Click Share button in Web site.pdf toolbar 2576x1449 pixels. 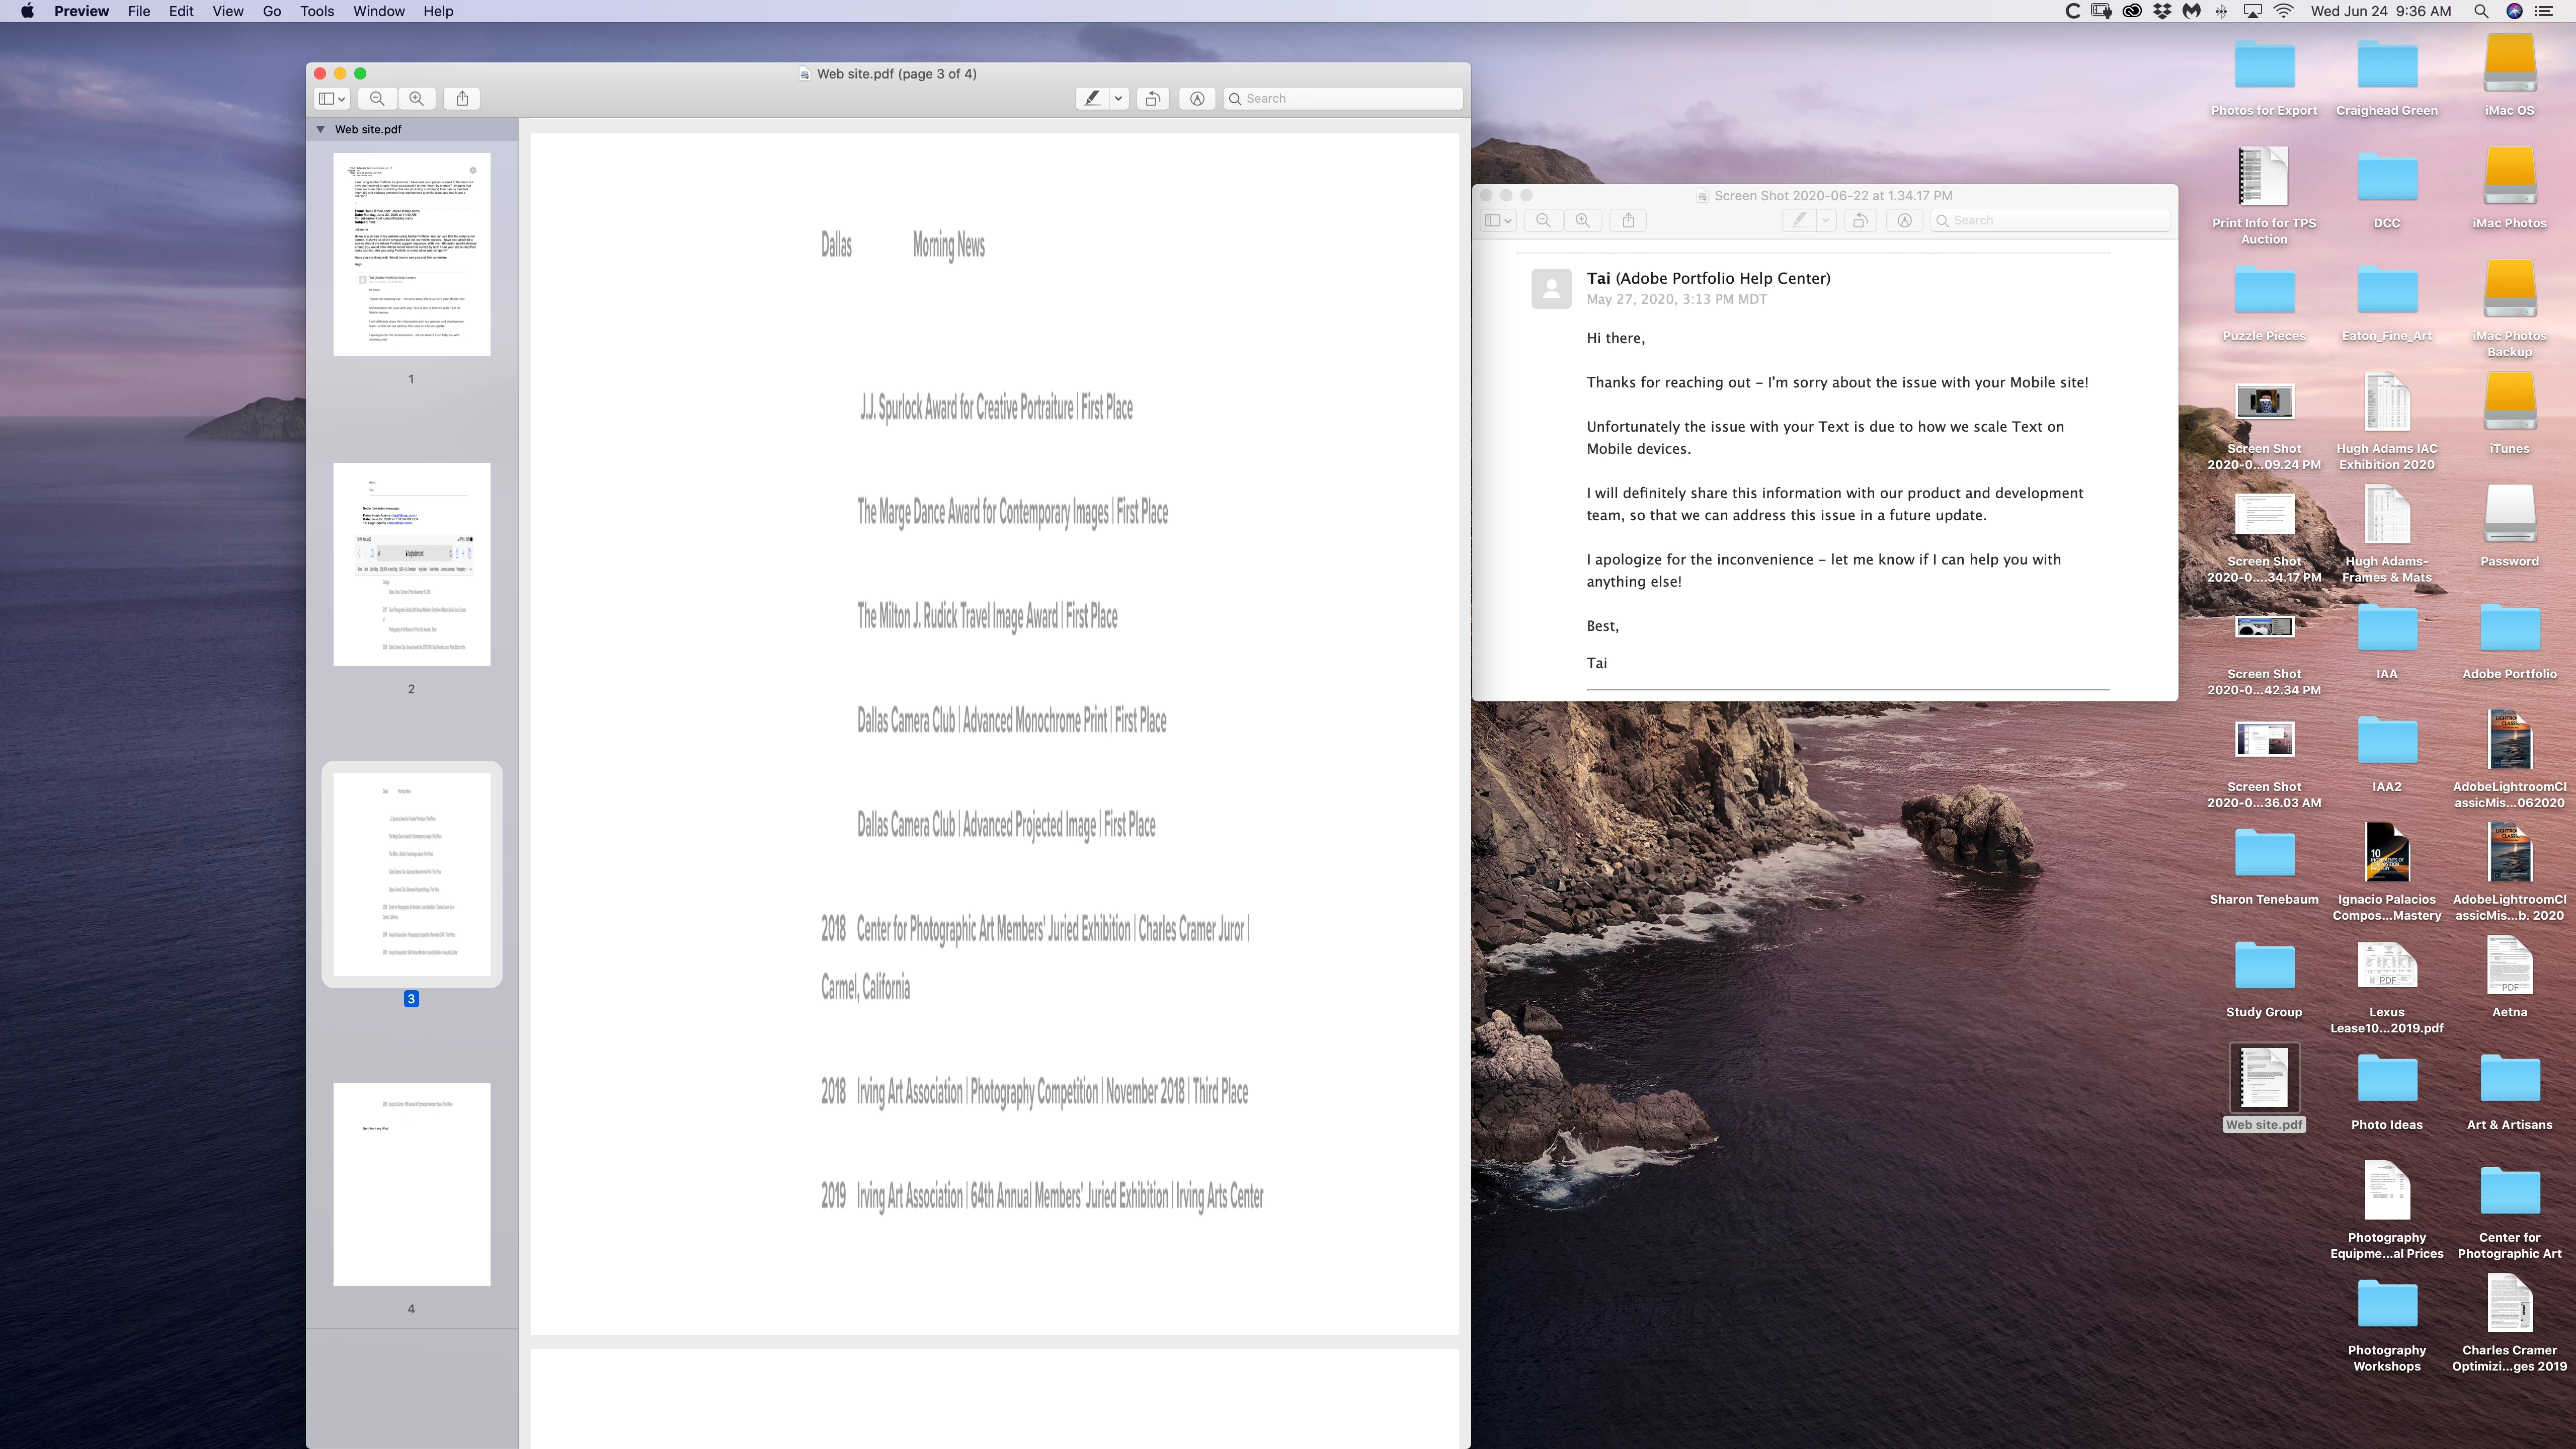462,98
